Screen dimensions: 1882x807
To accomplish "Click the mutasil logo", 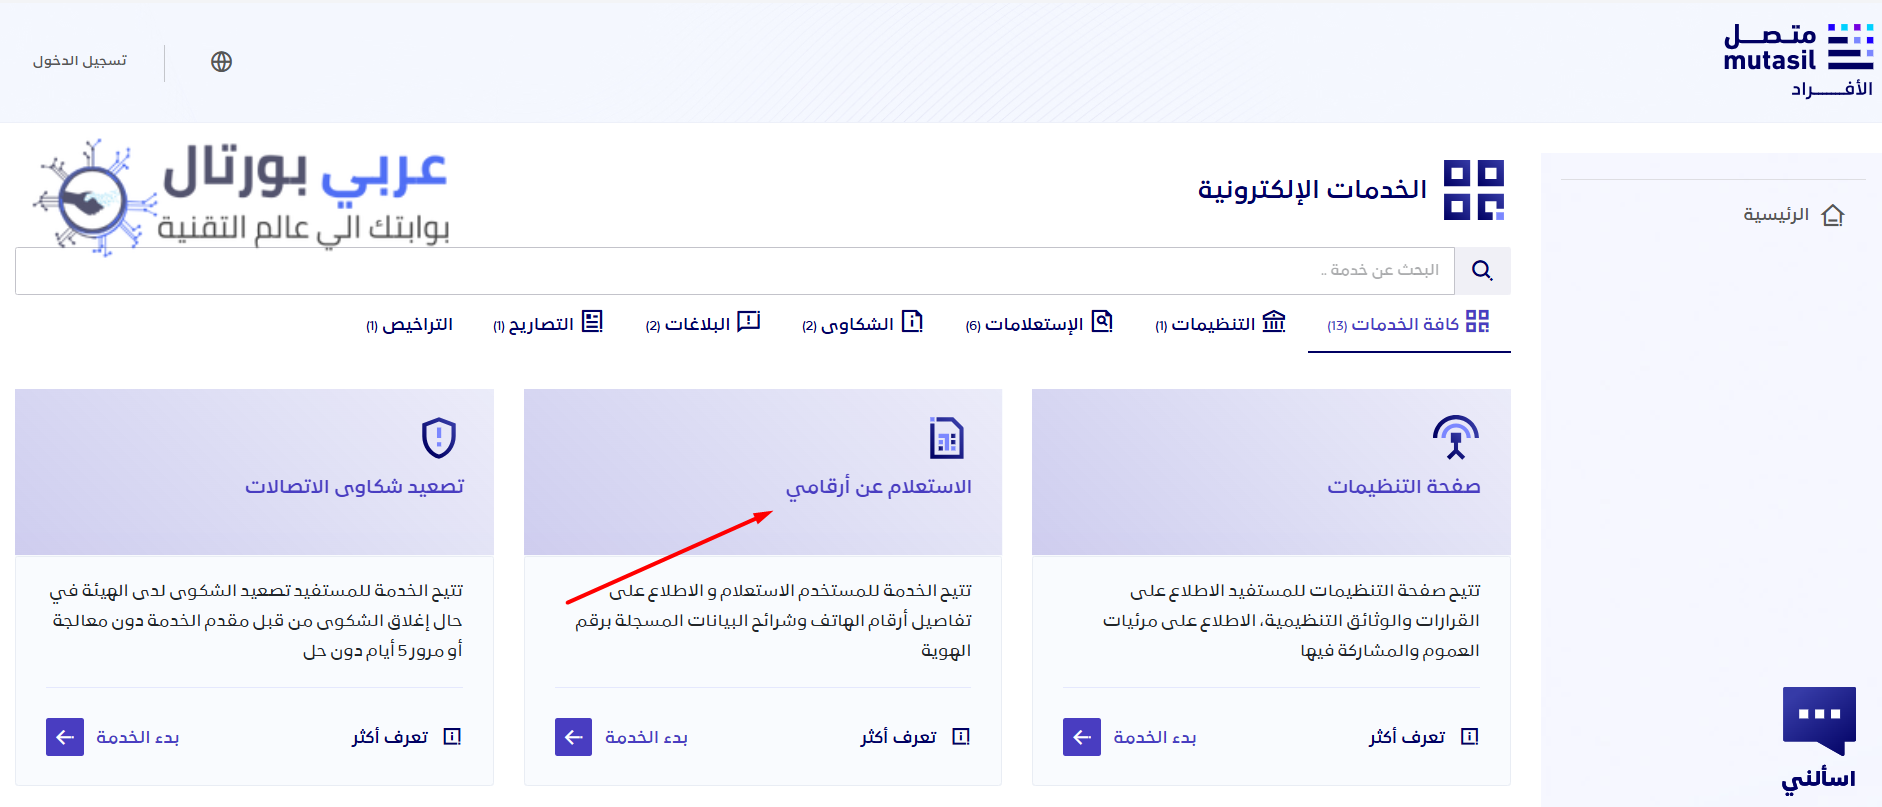I will coord(1798,48).
